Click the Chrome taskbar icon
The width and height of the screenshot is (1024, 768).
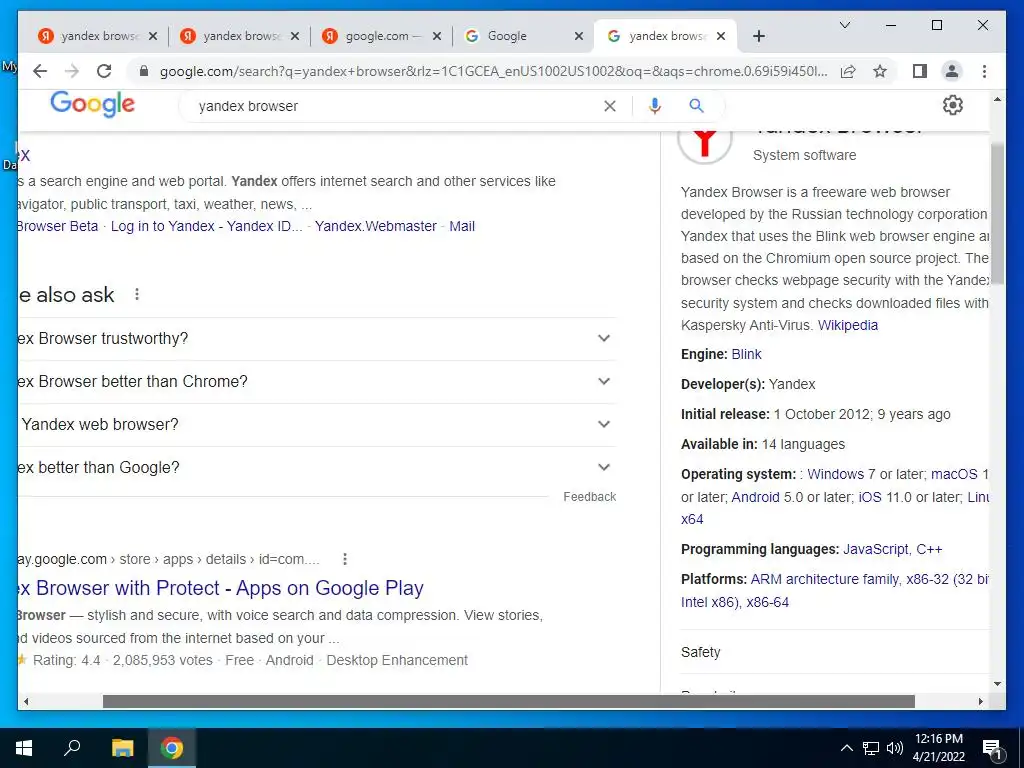pos(172,748)
